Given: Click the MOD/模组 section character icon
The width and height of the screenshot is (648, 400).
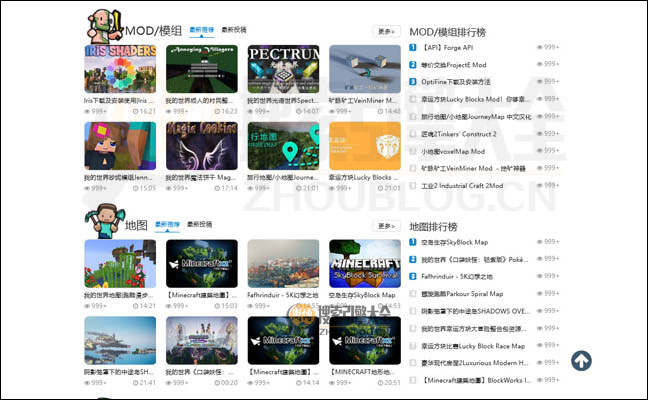Looking at the screenshot, I should point(105,26).
